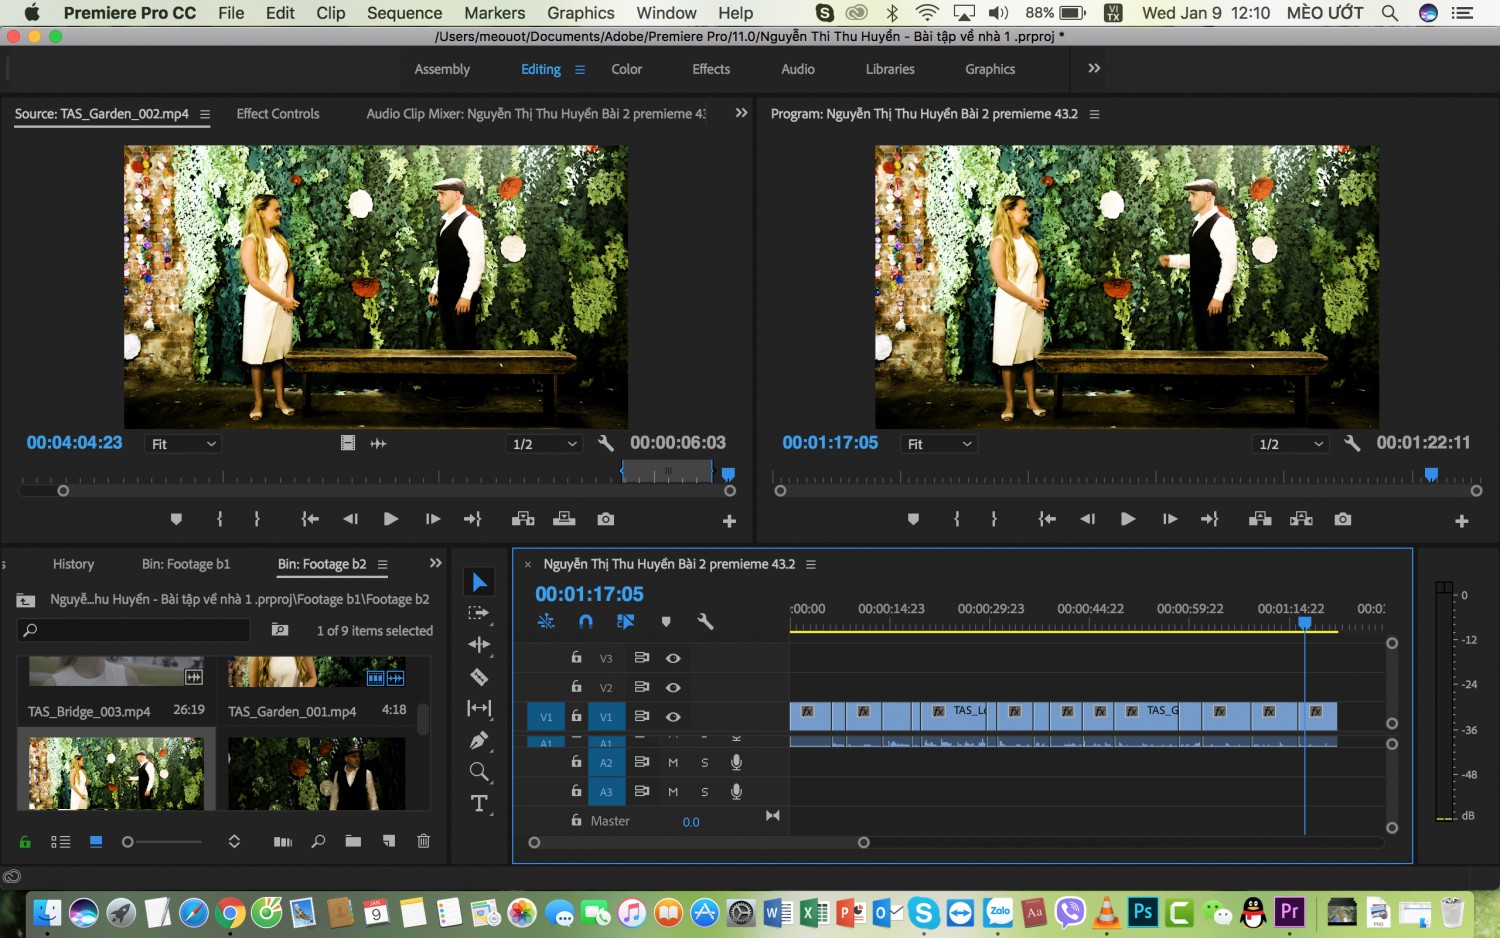Open Effect Controls tab
This screenshot has height=938, width=1500.
(x=278, y=114)
